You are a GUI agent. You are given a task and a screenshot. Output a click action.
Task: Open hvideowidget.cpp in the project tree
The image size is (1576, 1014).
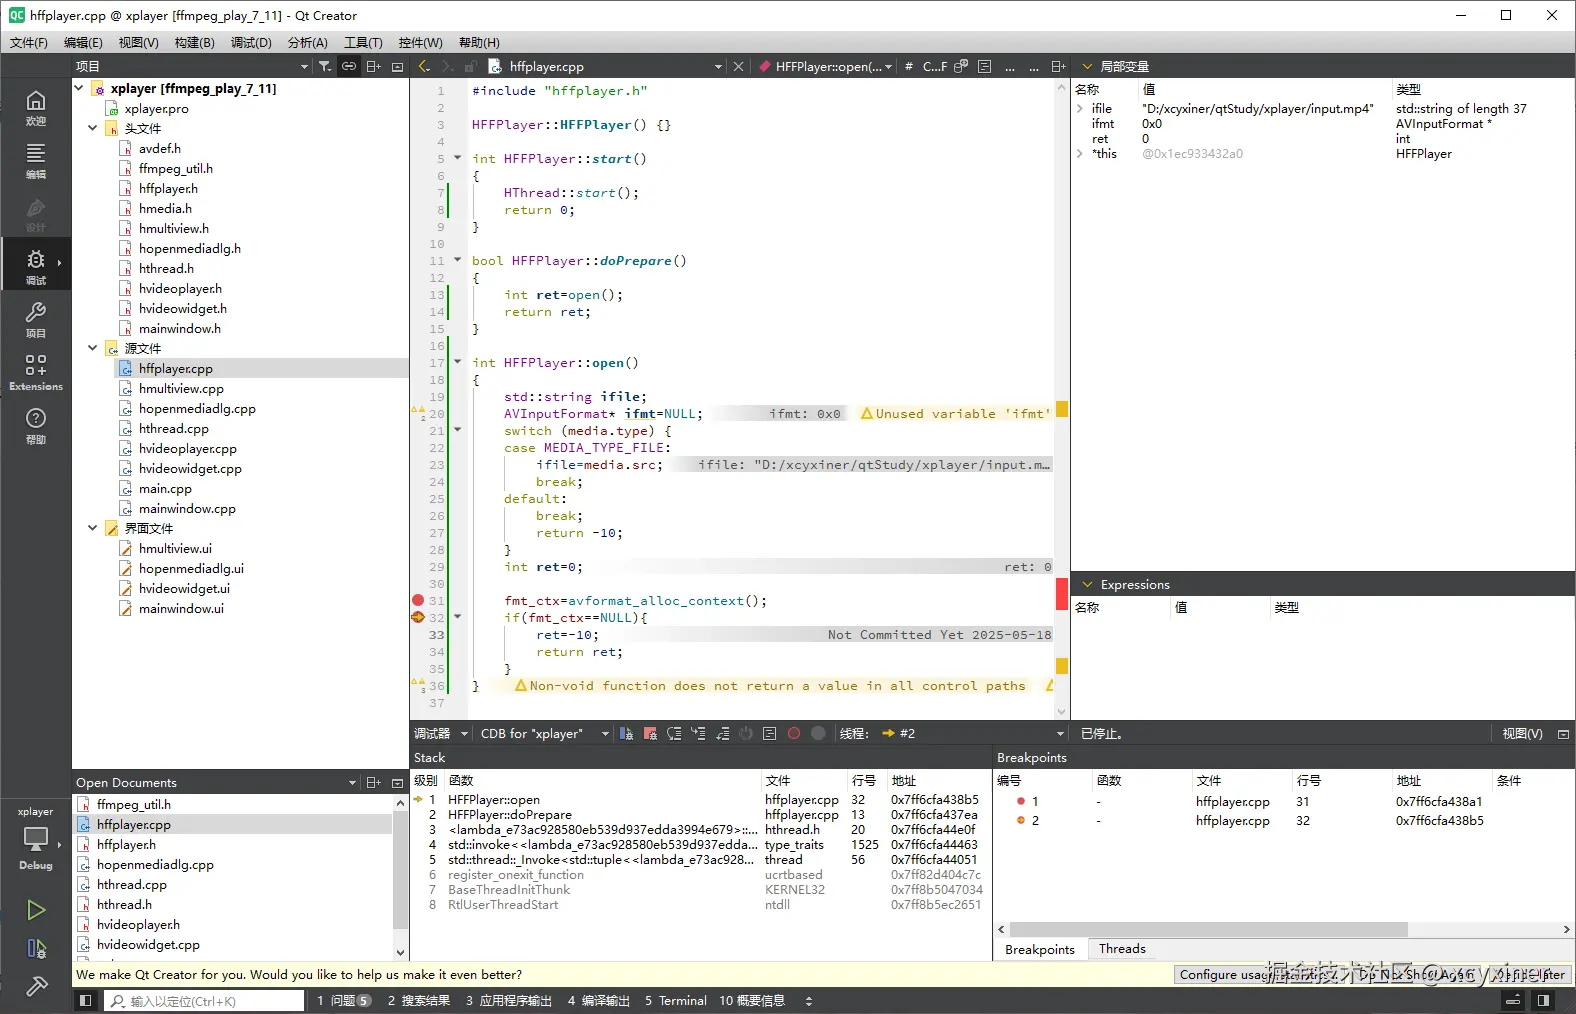(190, 469)
